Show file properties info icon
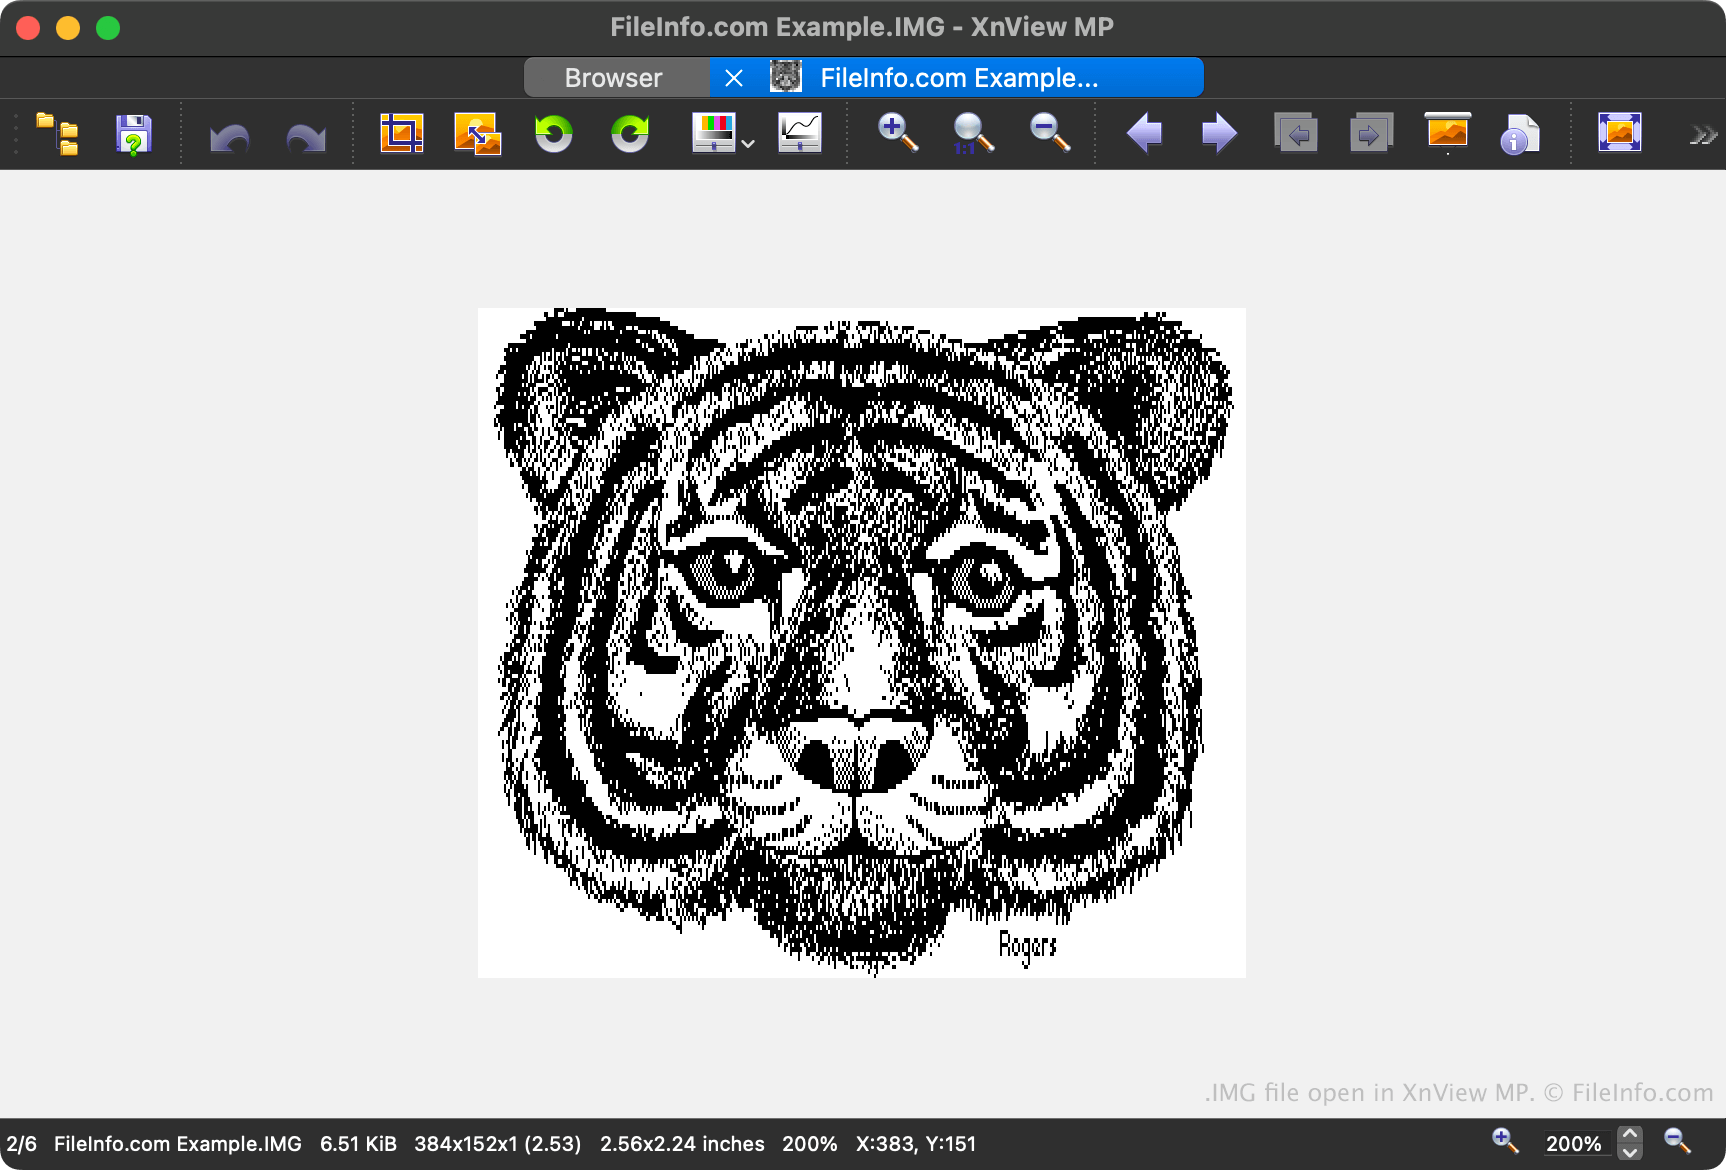 click(1520, 134)
